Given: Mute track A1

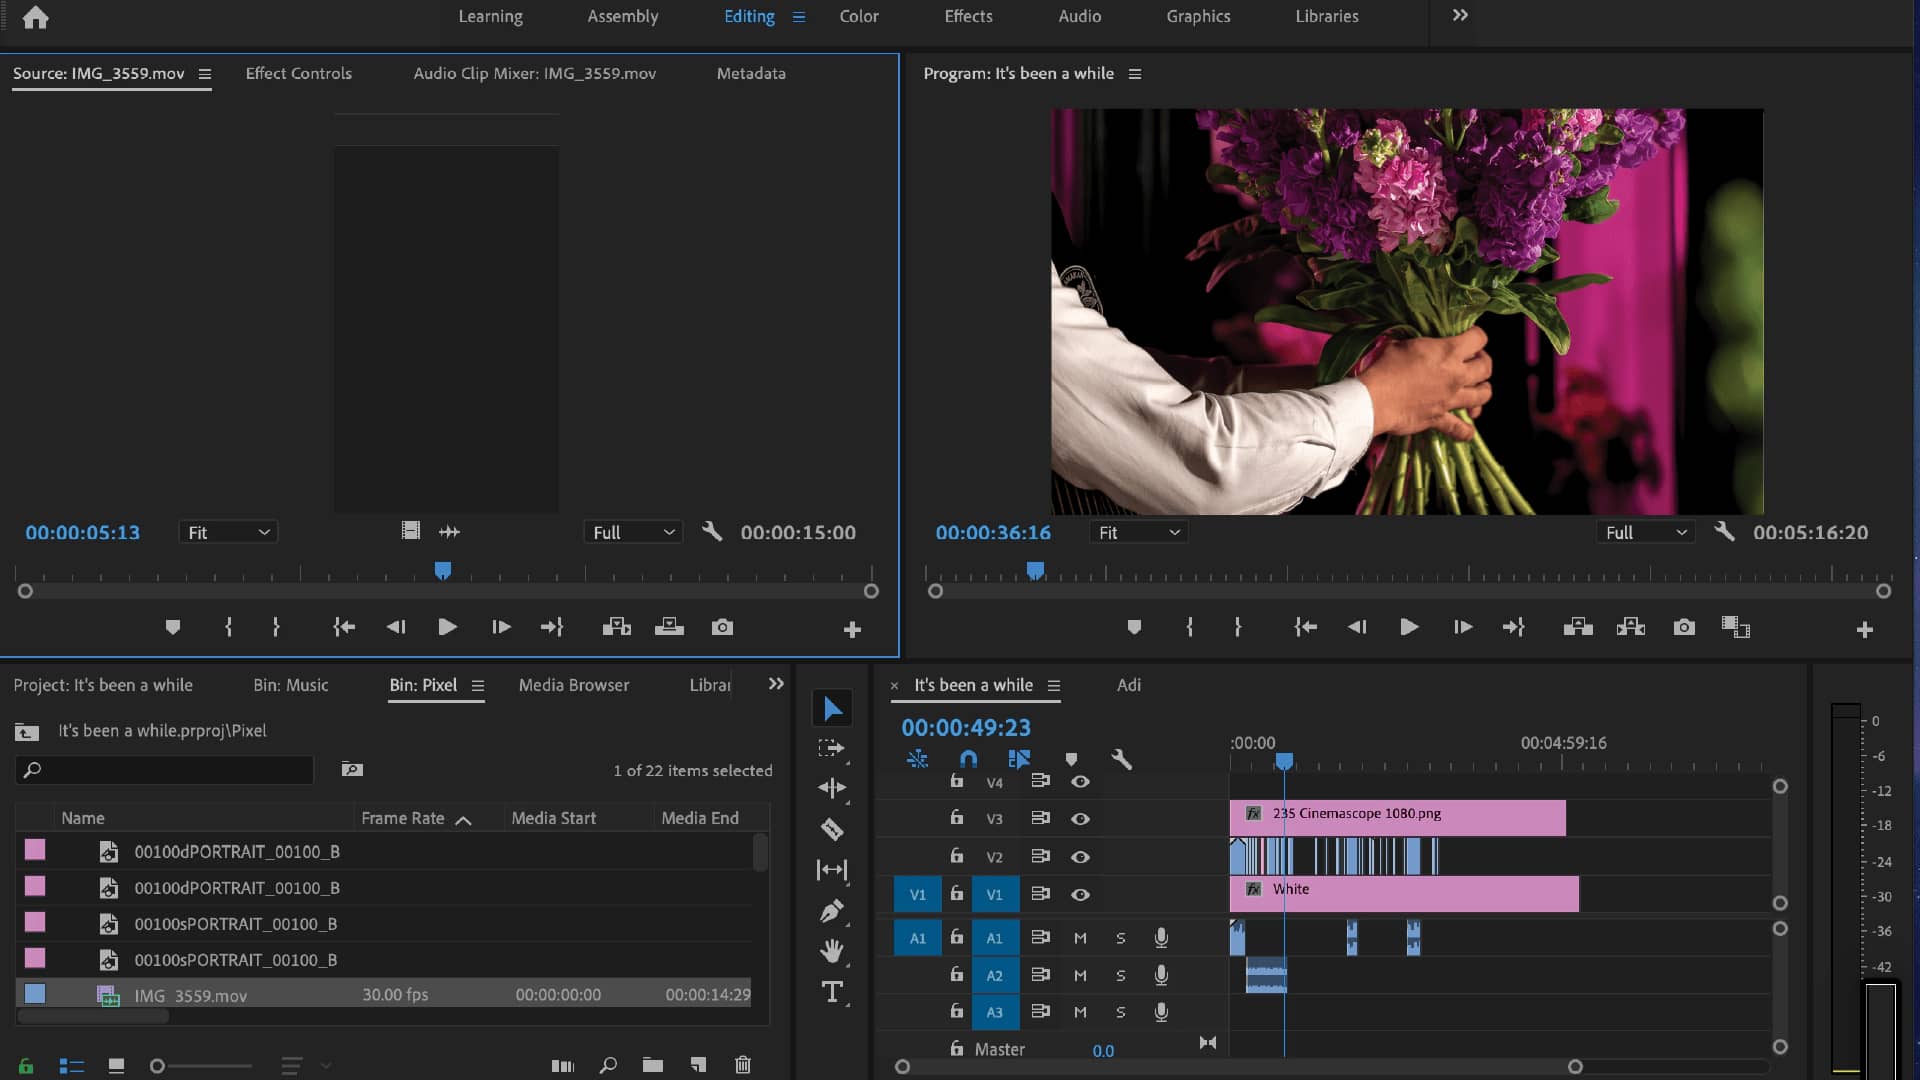Looking at the screenshot, I should pos(1080,938).
